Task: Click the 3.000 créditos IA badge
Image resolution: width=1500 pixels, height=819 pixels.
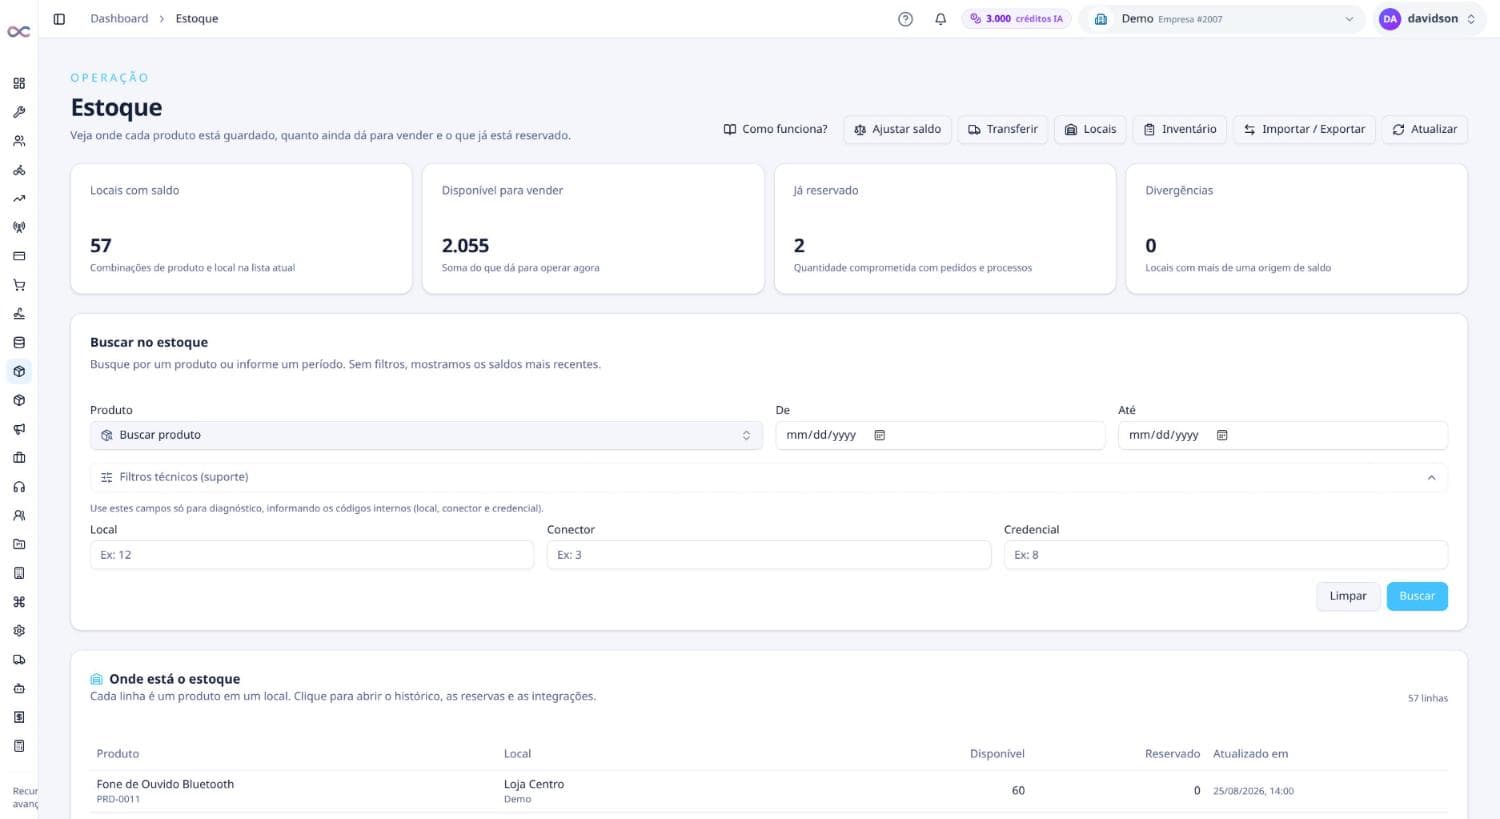Action: (x=1016, y=19)
